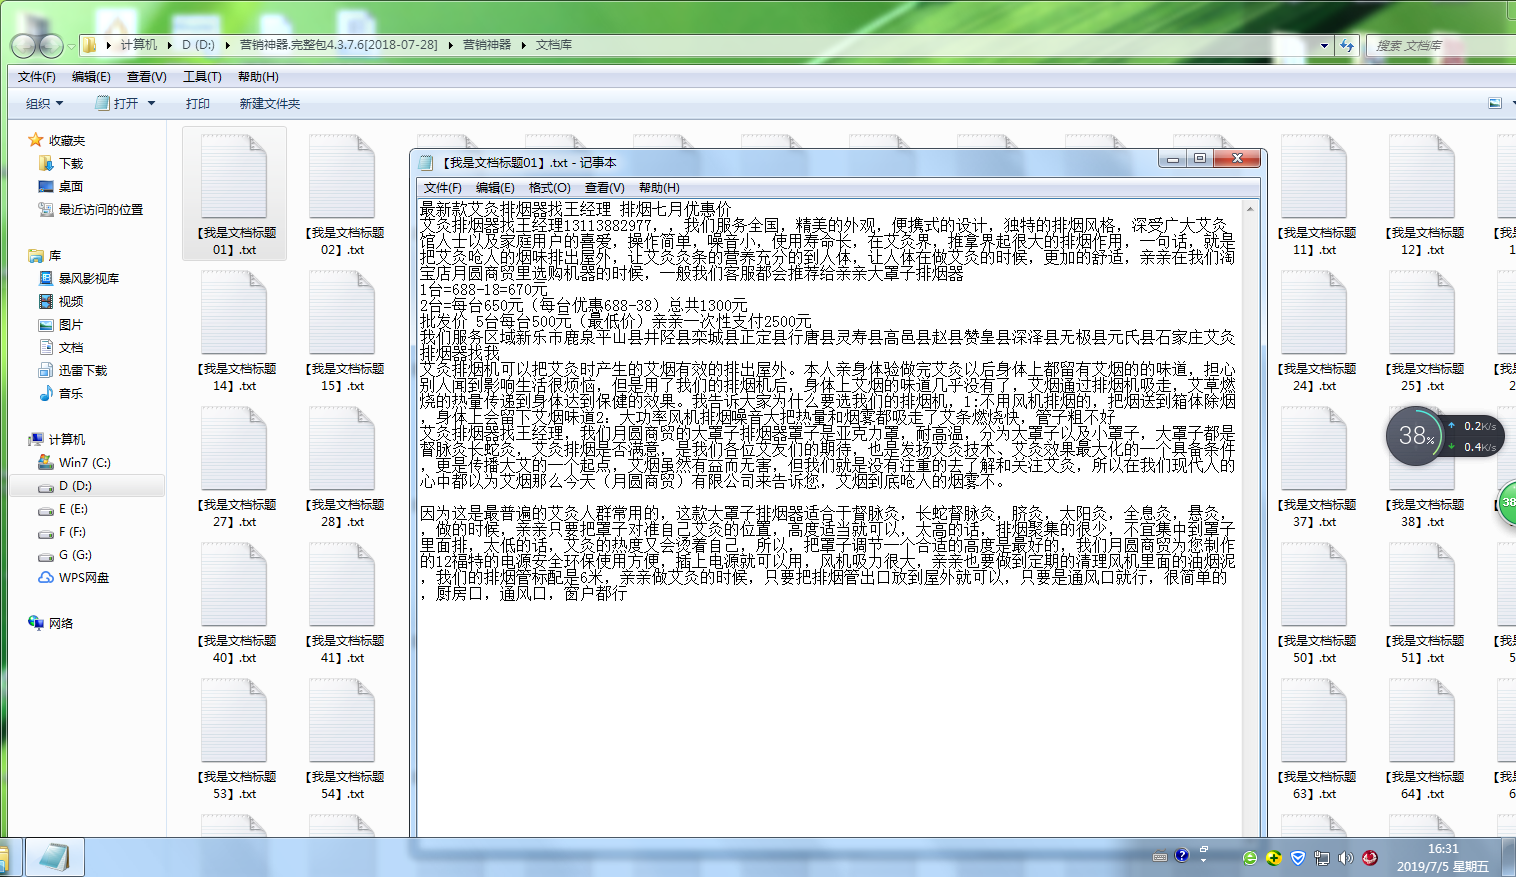Open 暴风影视库 in the libraries list
The width and height of the screenshot is (1516, 877).
tap(88, 279)
